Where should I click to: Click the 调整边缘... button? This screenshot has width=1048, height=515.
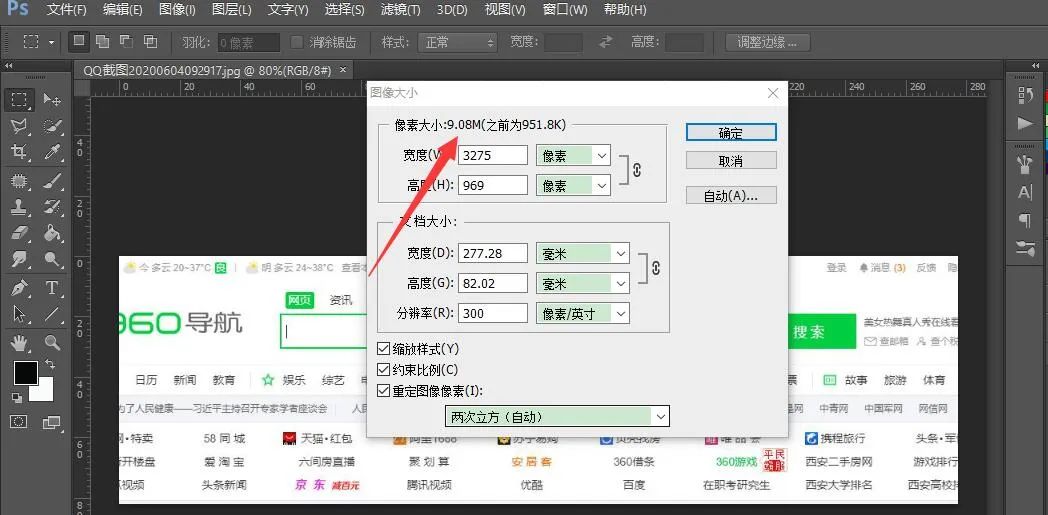click(x=767, y=42)
